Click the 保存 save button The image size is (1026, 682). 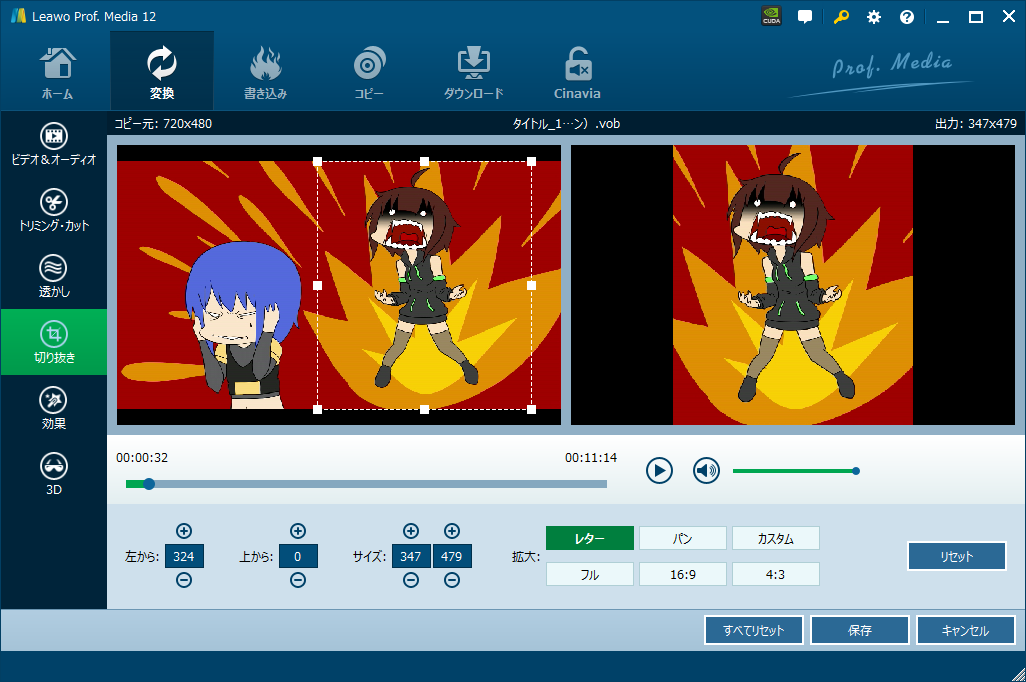(x=860, y=631)
